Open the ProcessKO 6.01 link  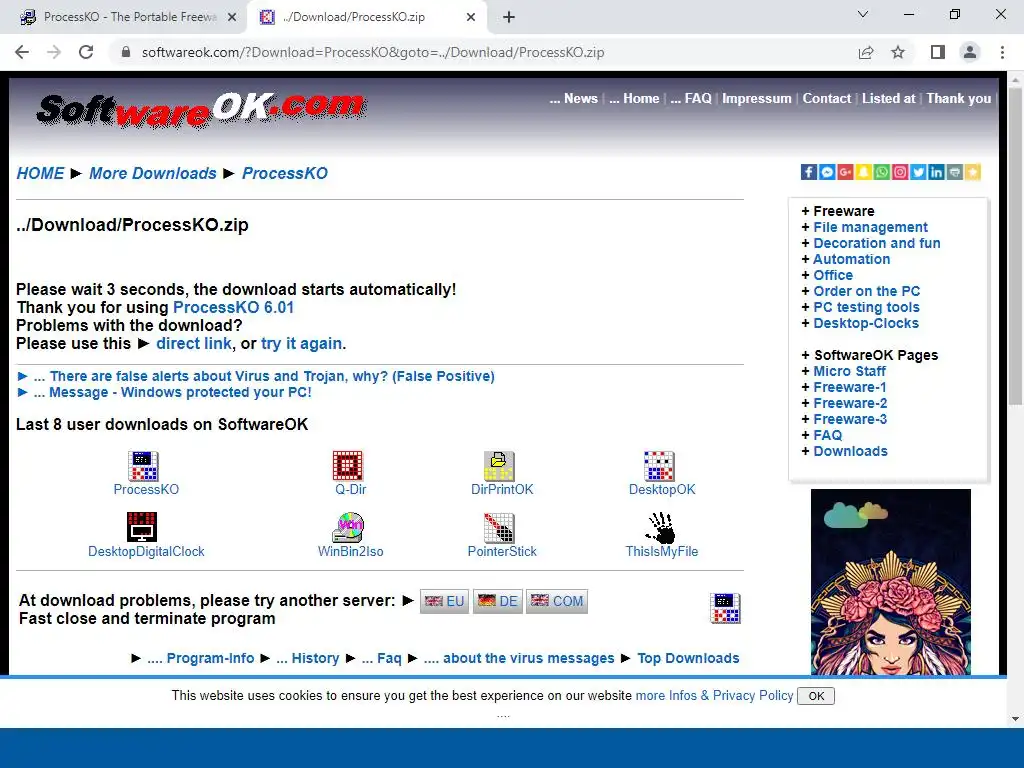click(x=233, y=308)
